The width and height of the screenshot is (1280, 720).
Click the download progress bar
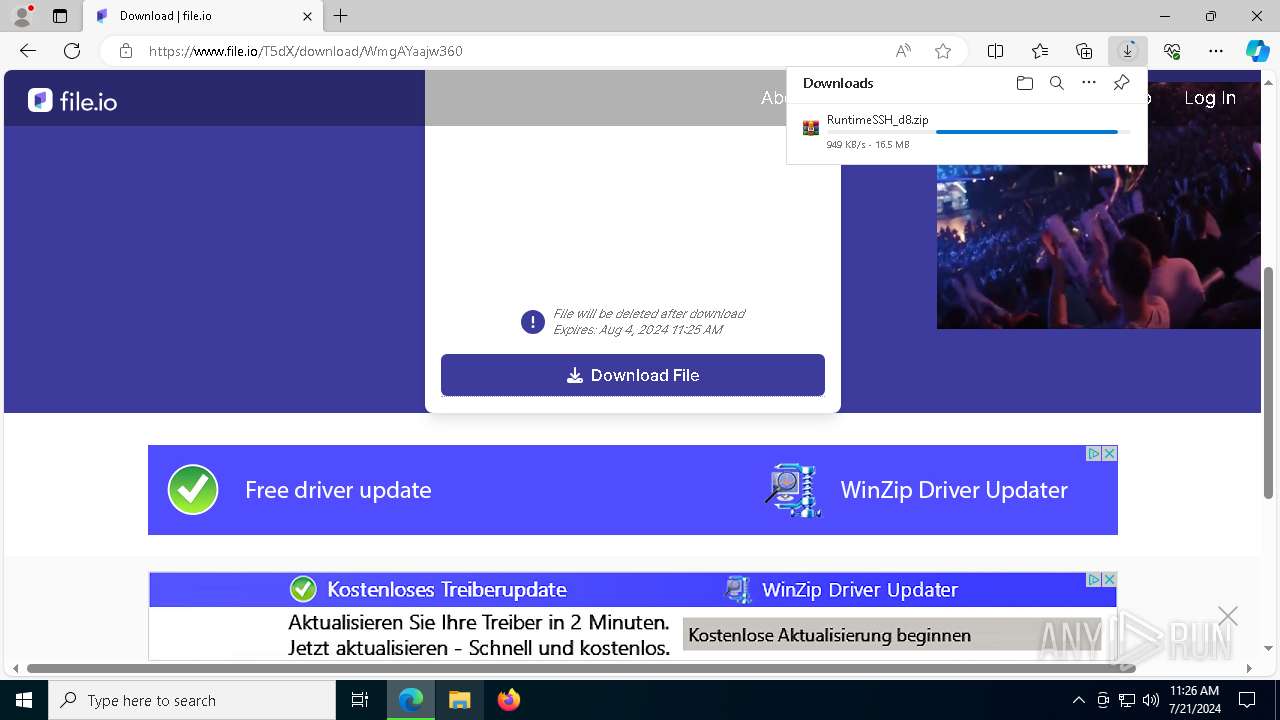[979, 132]
